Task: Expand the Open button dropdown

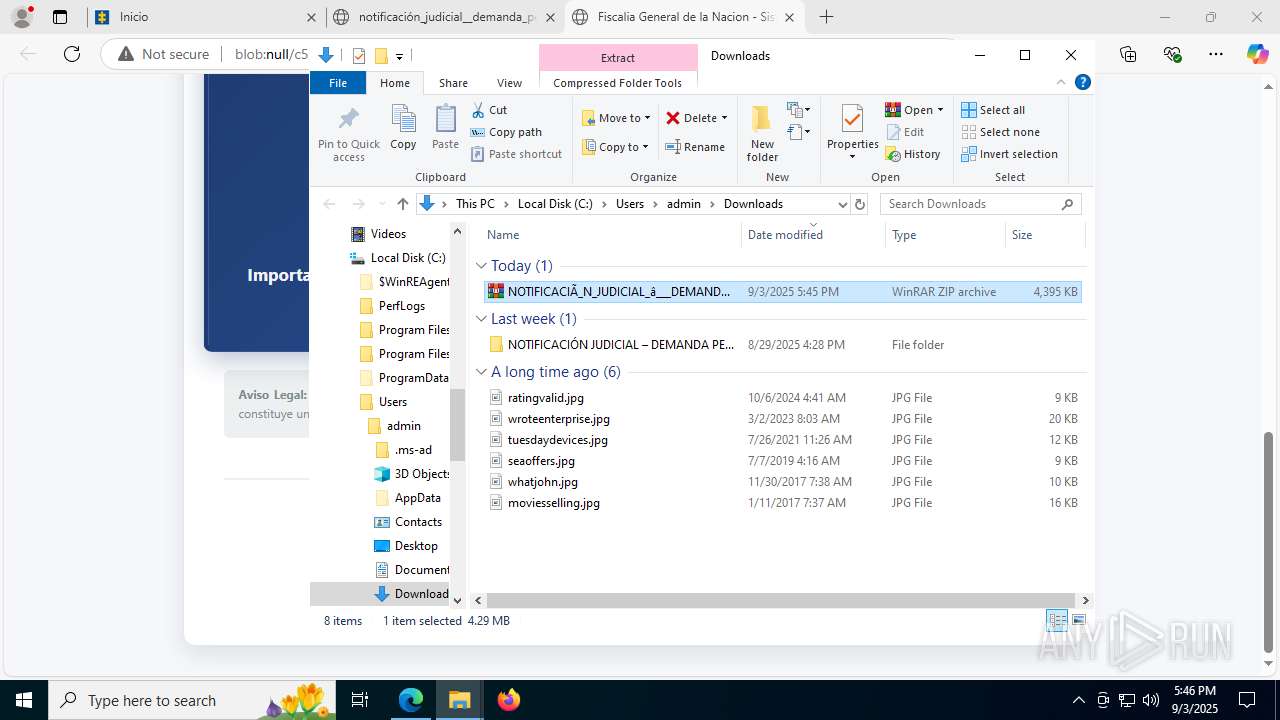Action: click(940, 110)
